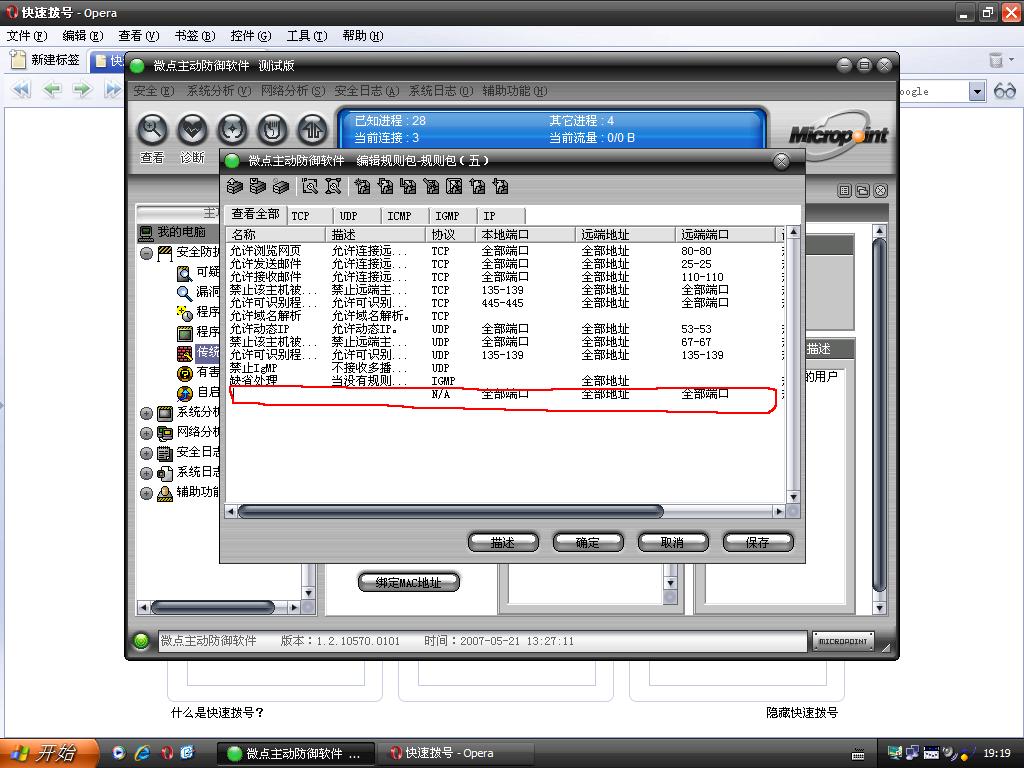The image size is (1024, 768).
Task: Select the IP tab
Action: tap(501, 216)
